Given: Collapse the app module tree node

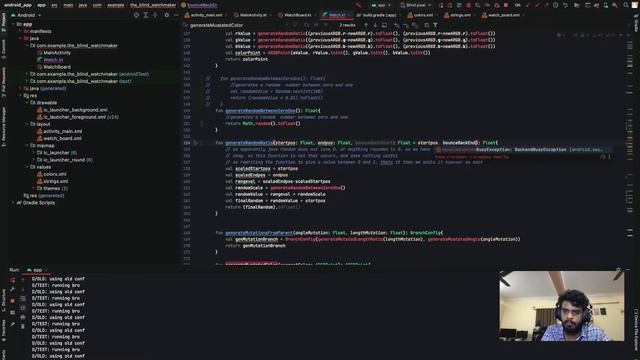Looking at the screenshot, I should pyautogui.click(x=13, y=24).
